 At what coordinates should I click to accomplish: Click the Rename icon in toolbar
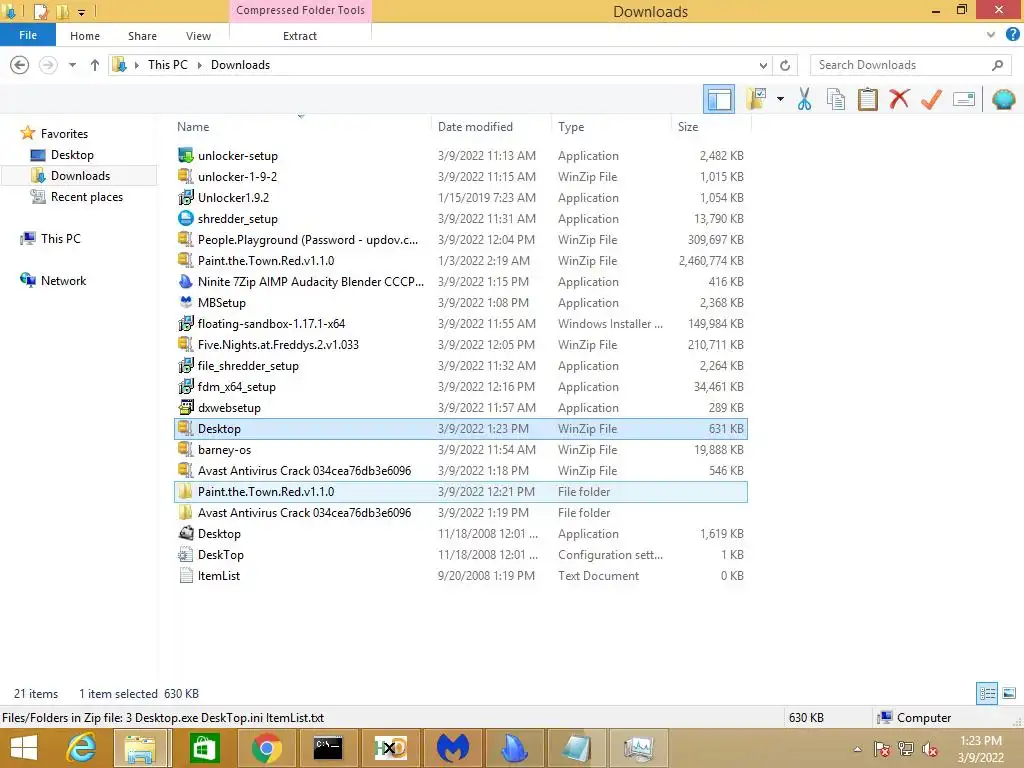(x=964, y=99)
